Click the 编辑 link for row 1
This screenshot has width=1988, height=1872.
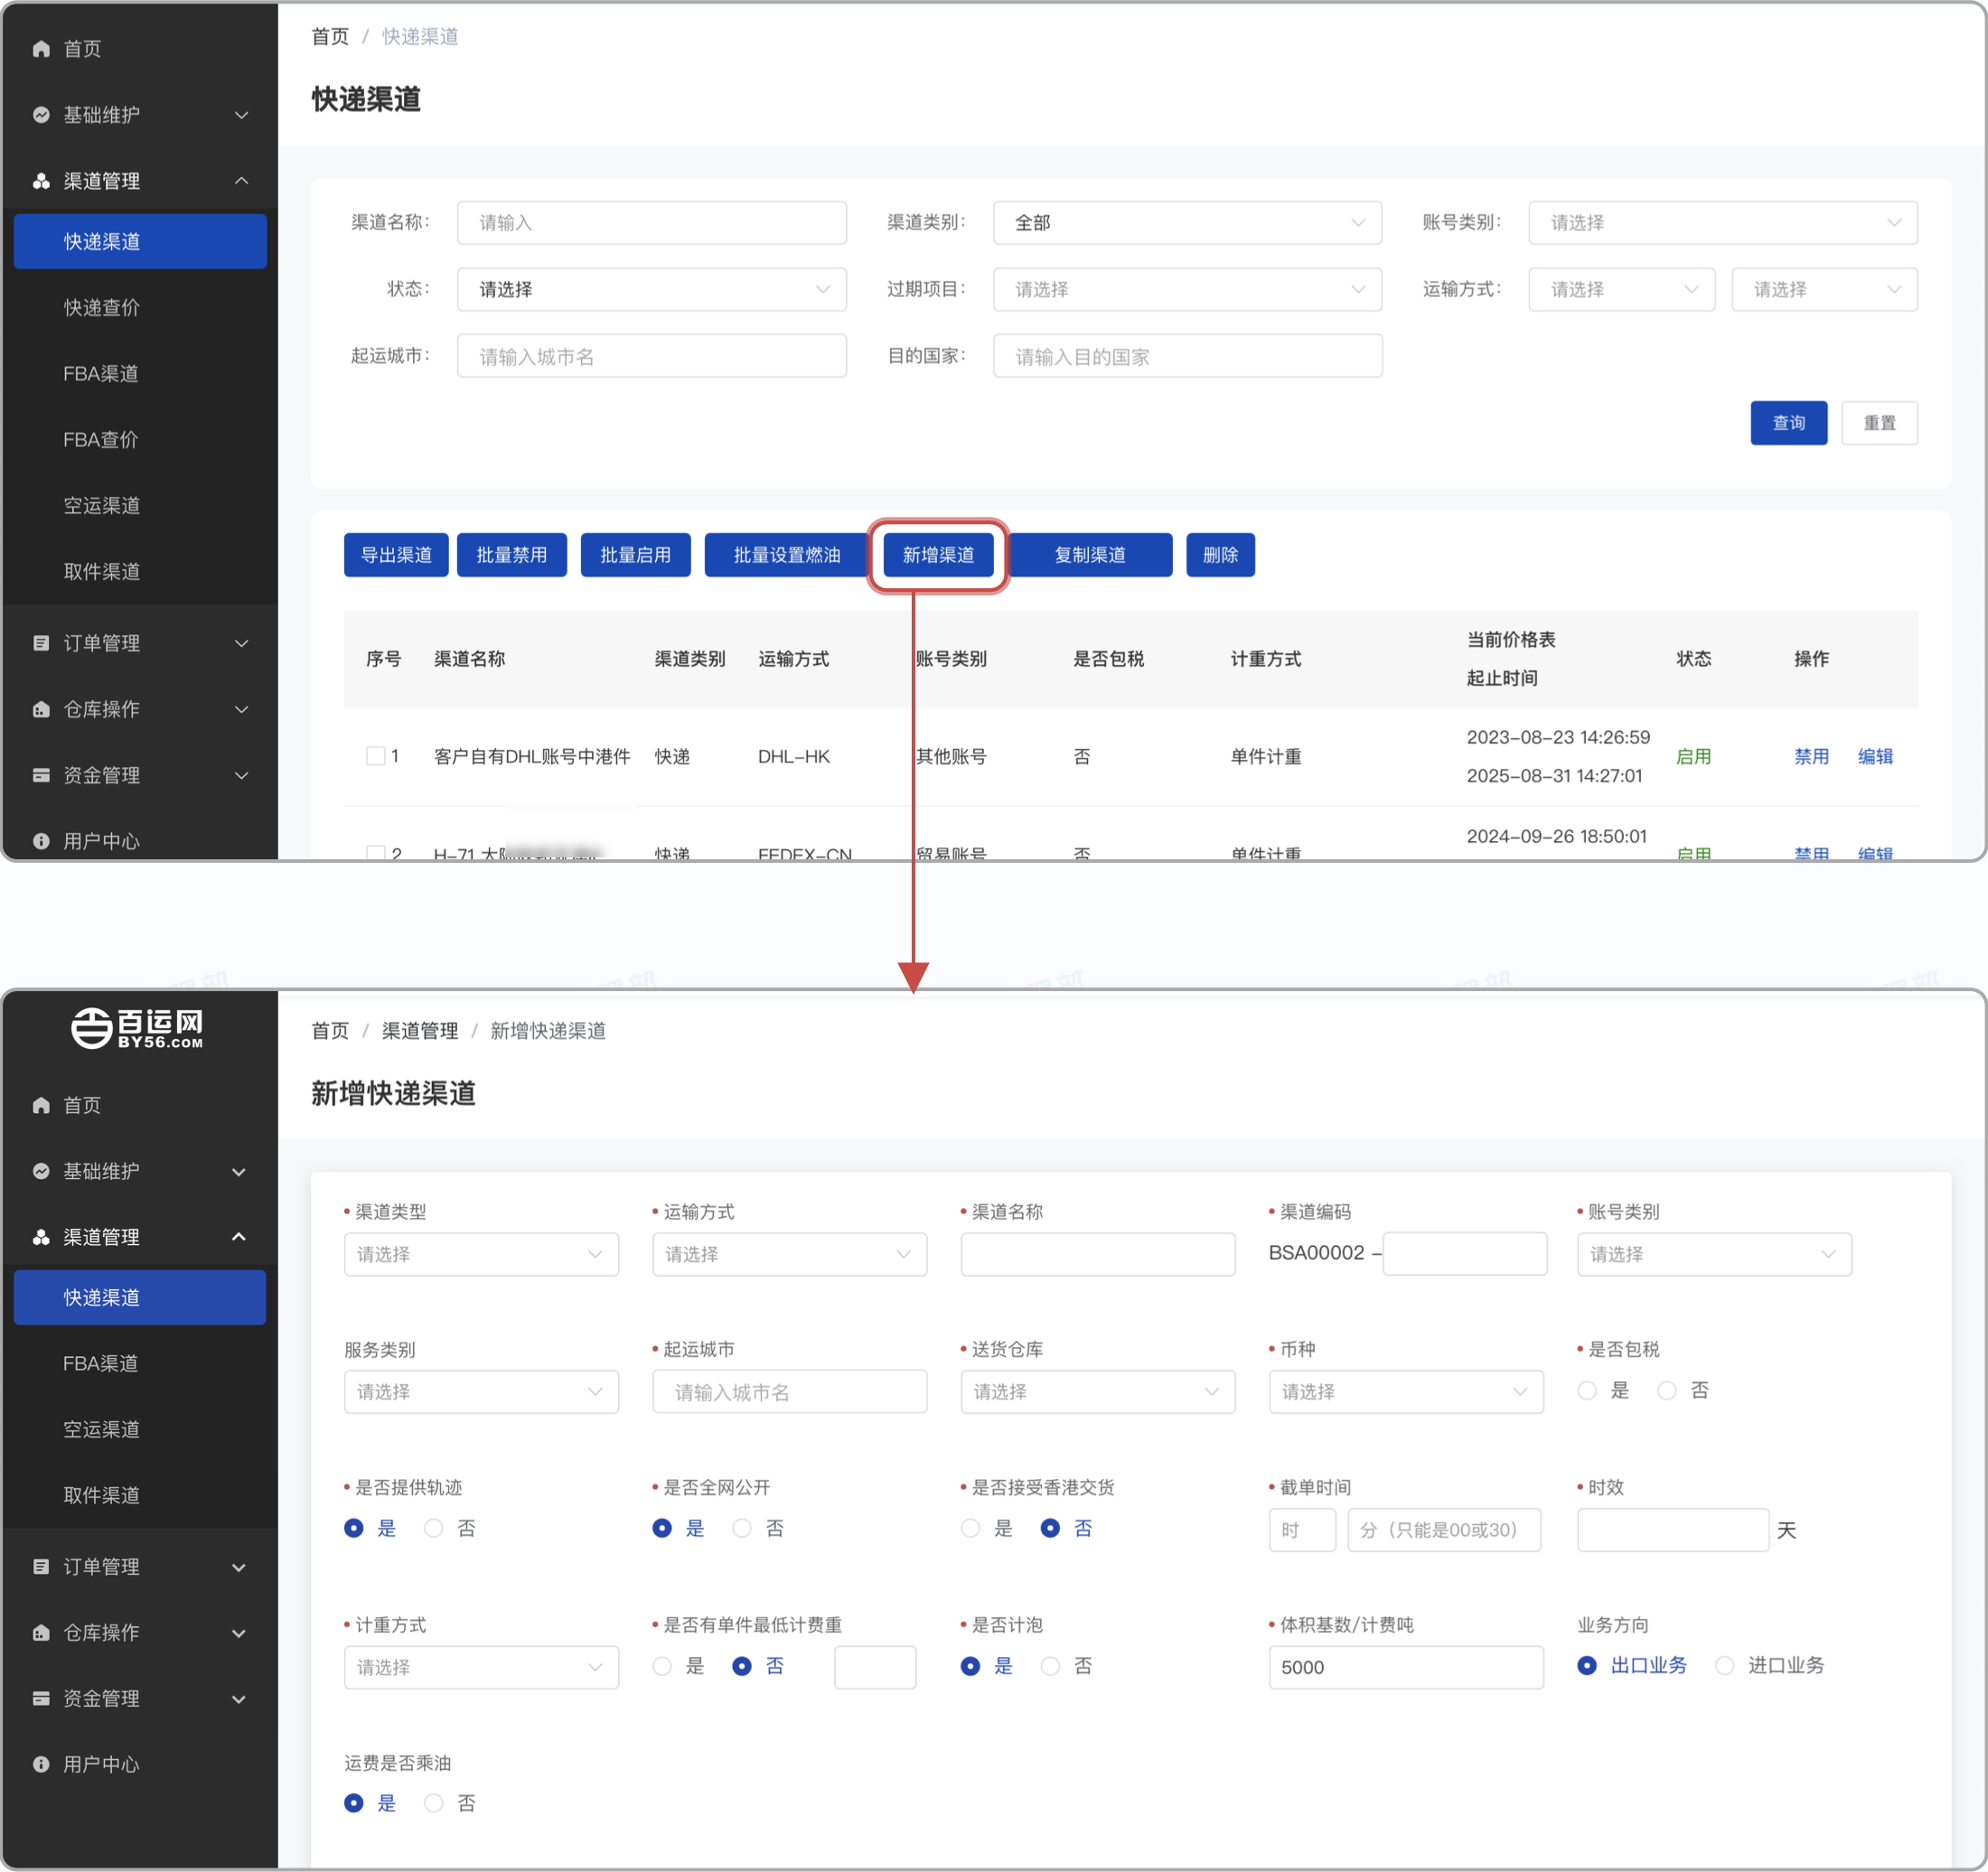1874,757
